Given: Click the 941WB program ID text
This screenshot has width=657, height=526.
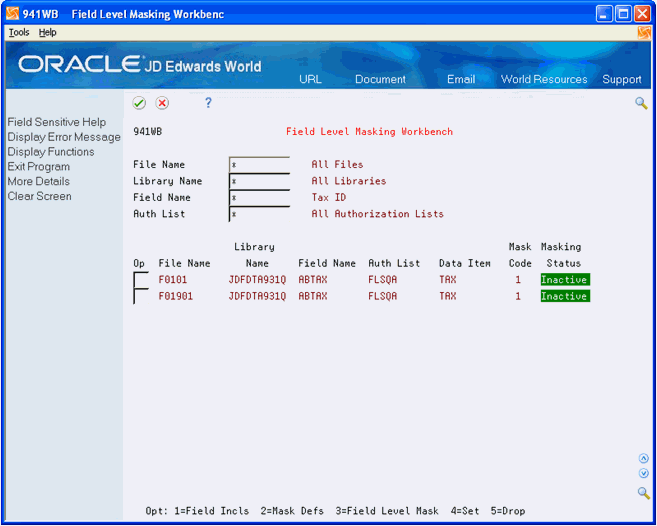Looking at the screenshot, I should click(147, 132).
